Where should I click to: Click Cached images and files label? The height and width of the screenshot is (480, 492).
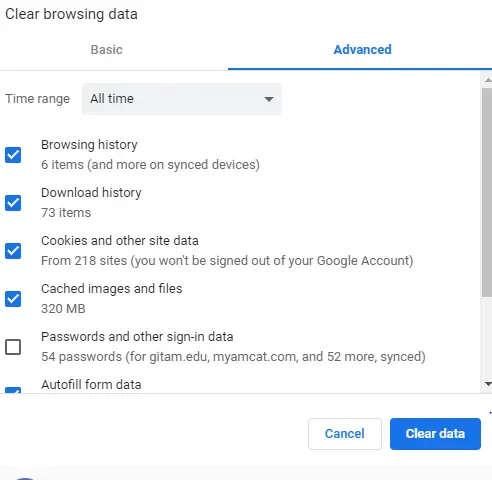pos(112,289)
